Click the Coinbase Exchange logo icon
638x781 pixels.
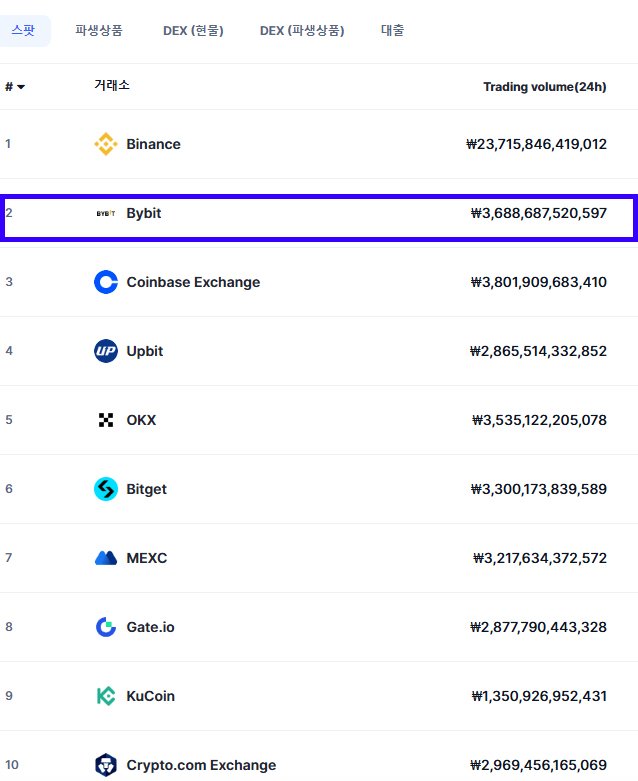[x=106, y=282]
